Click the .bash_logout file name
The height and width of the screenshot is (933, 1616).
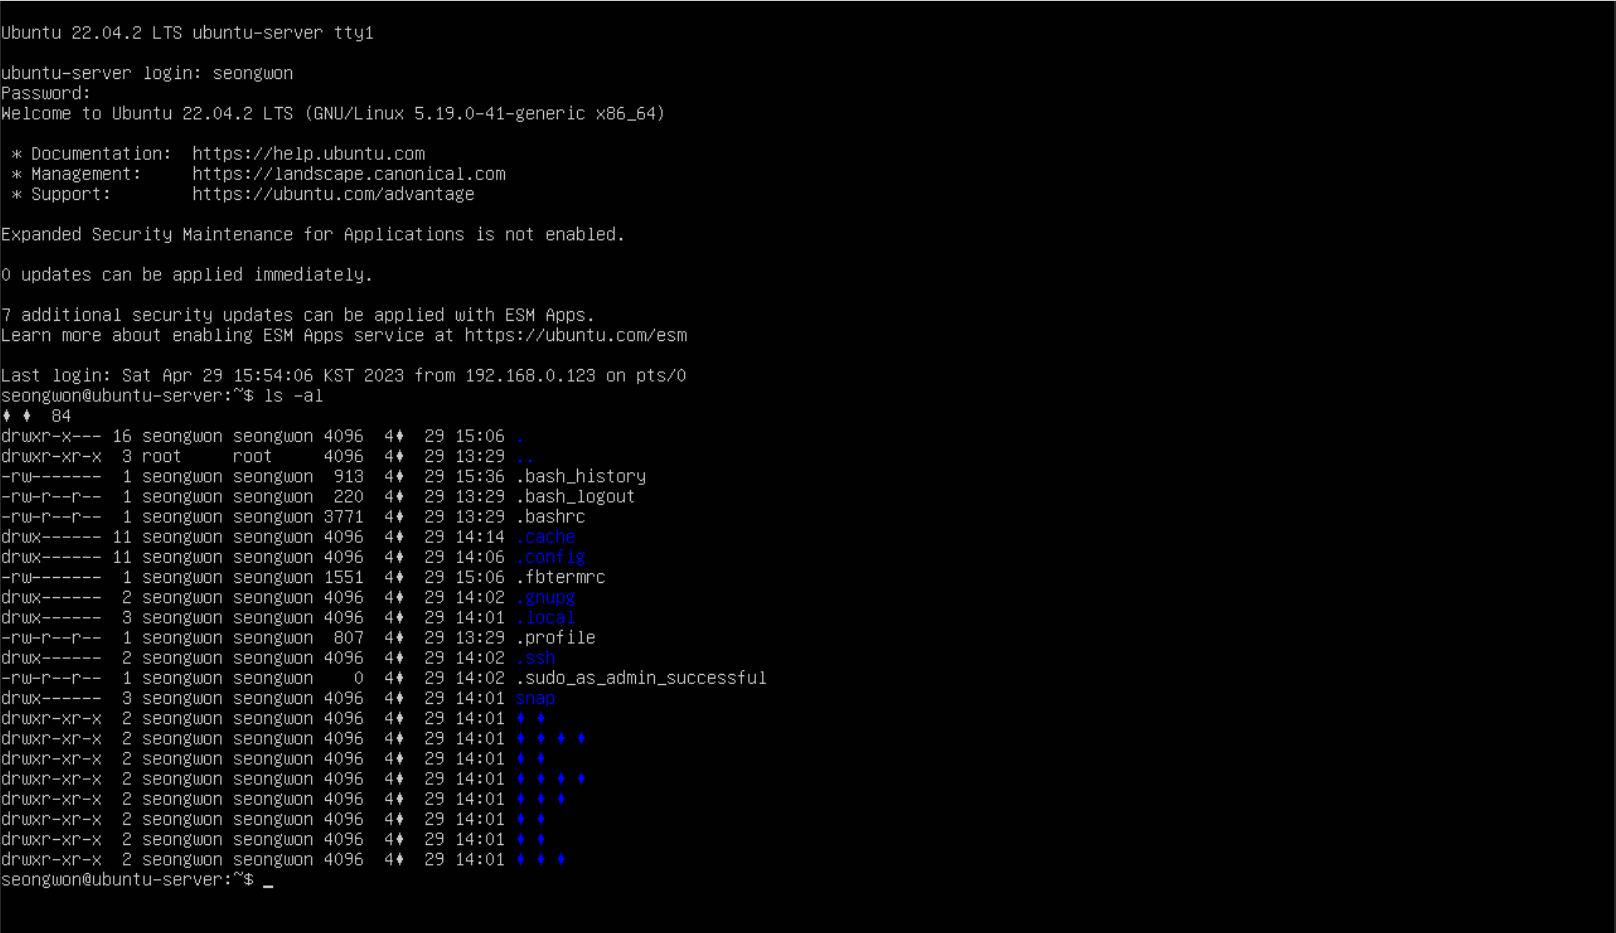coord(576,497)
